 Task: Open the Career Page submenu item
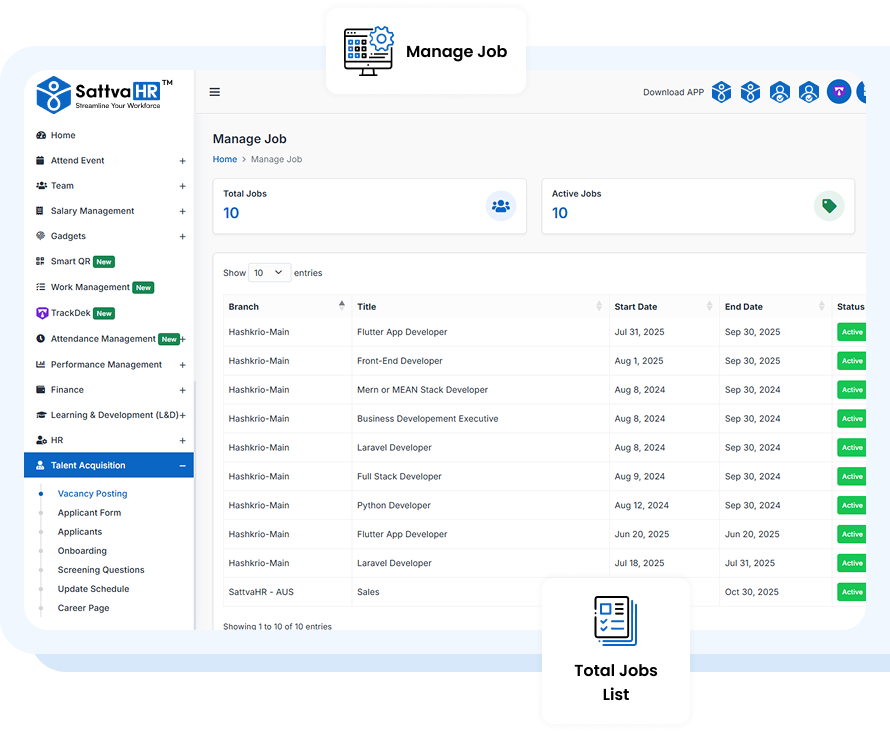click(x=83, y=608)
